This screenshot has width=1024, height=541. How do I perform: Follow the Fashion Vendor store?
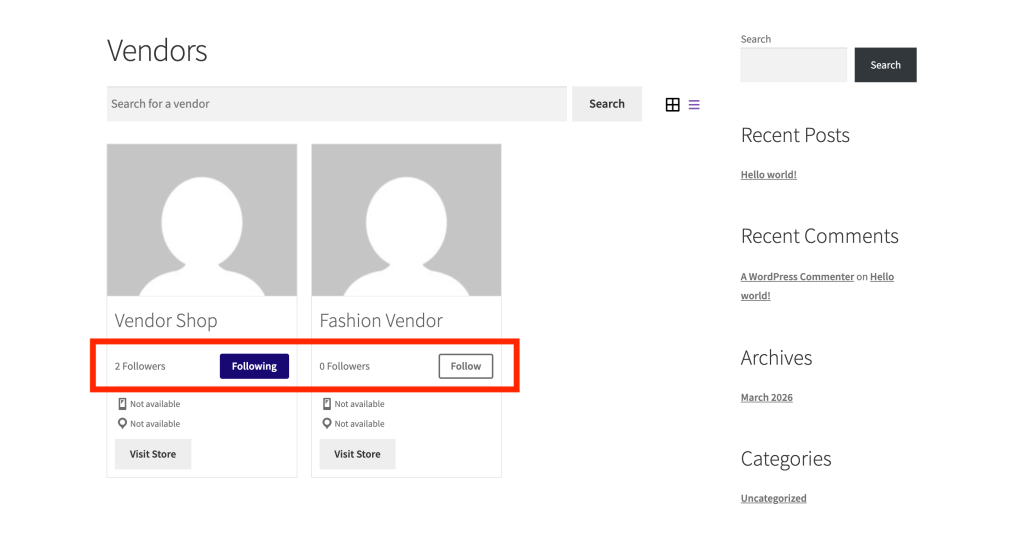(466, 366)
